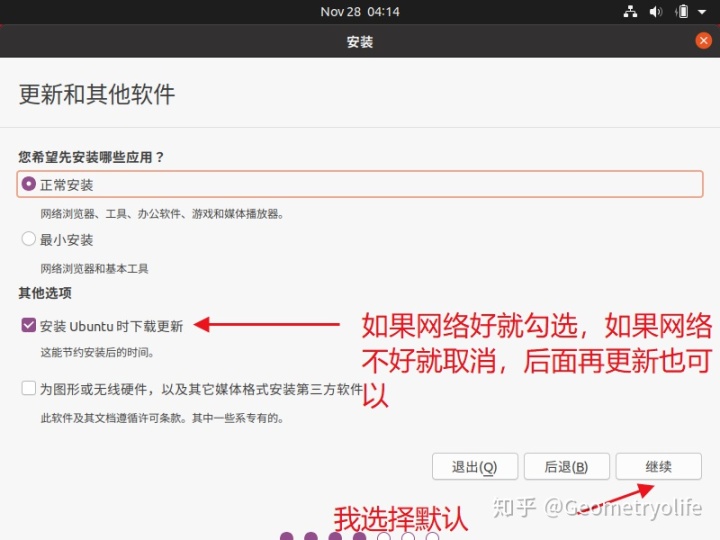Click description 网络浏览器、工具、办公软件、游戏和媒体播放器。
720x540 pixels.
[162, 214]
